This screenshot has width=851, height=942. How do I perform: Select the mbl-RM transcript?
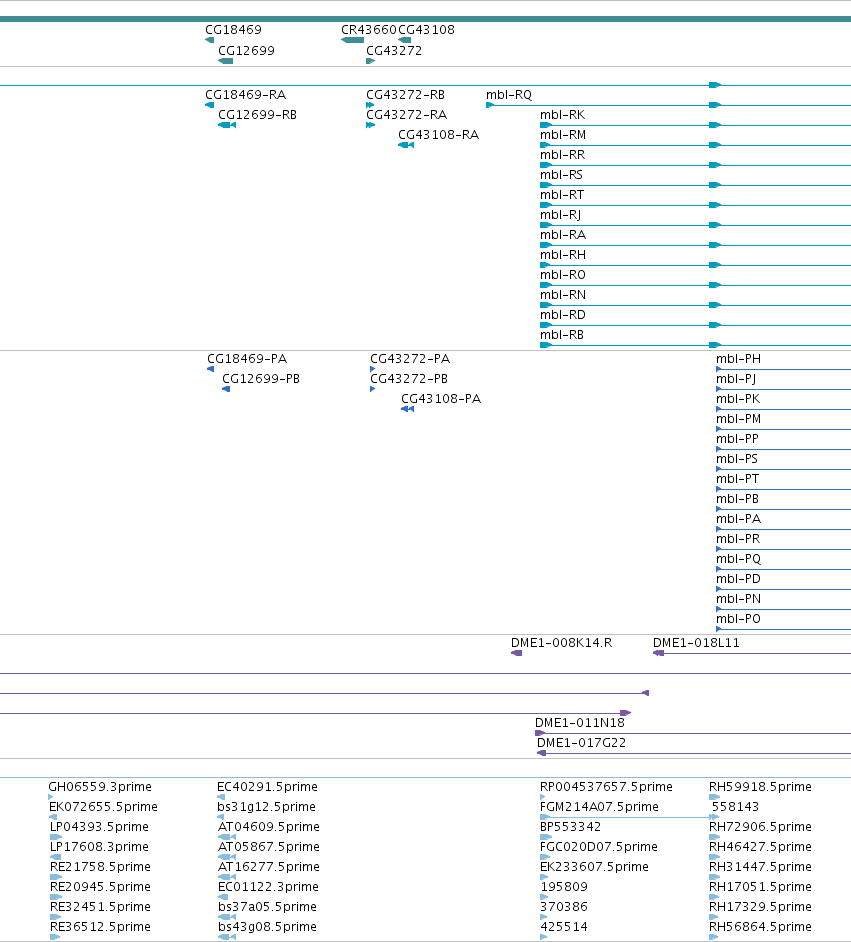click(x=563, y=135)
